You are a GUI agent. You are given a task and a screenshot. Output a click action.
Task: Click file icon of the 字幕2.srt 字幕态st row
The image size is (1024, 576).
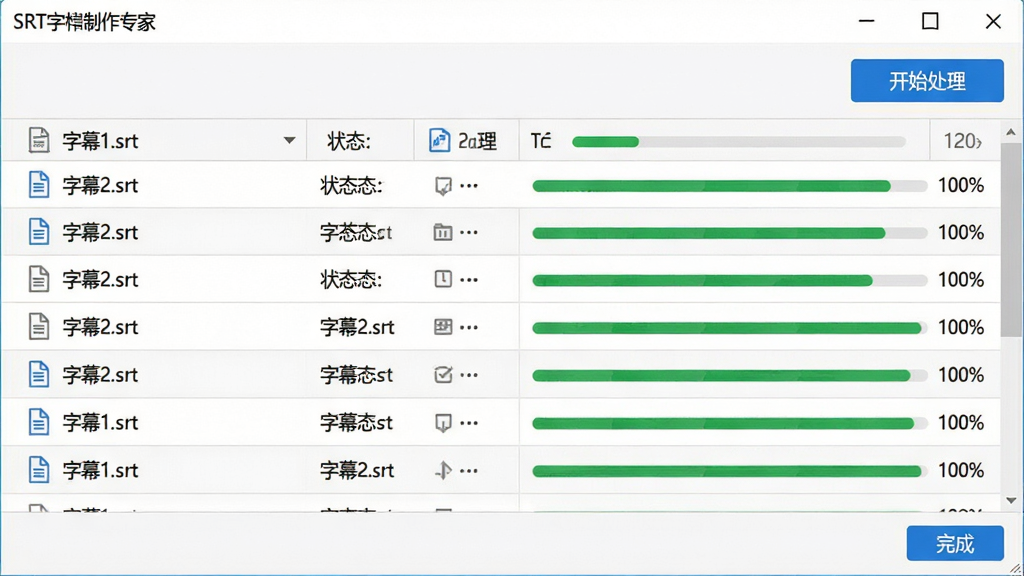39,374
